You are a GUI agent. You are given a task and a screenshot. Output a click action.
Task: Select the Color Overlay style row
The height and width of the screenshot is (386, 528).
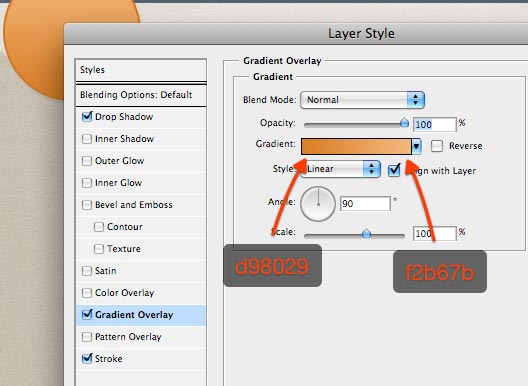141,293
